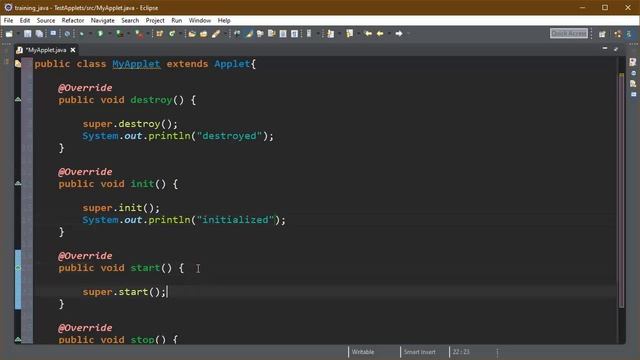Open the Next Annotation dropdown arrow

pos(340,33)
